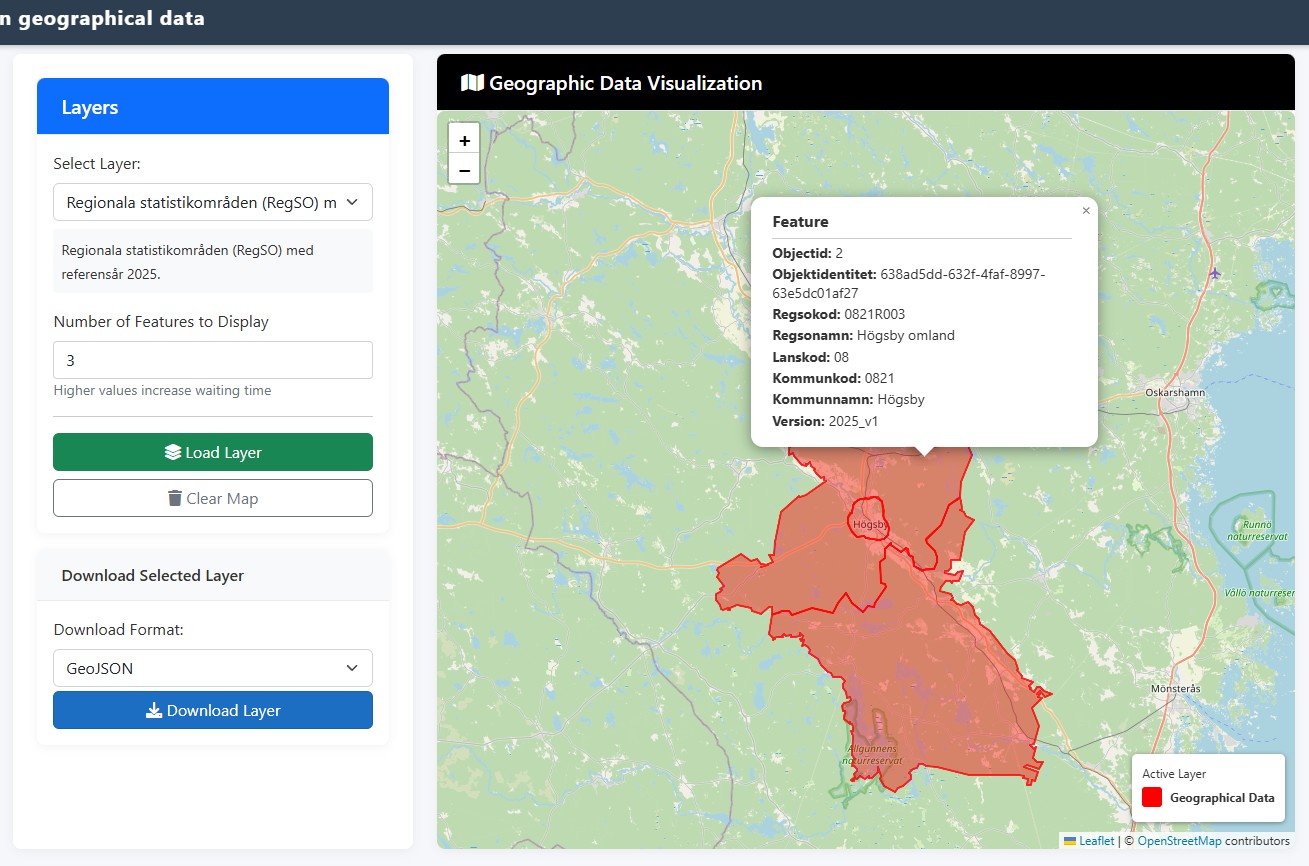Click the download icon on Download Layer

tap(154, 710)
